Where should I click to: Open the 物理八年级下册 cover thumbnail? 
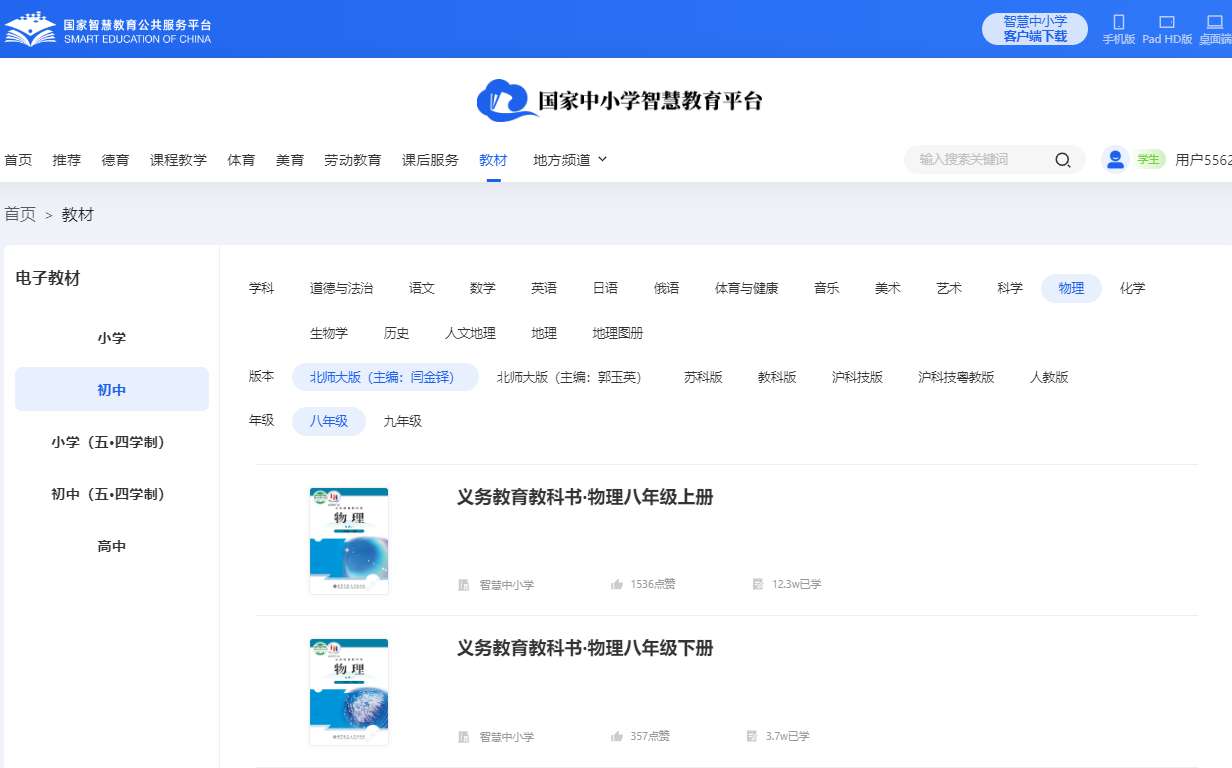pos(349,692)
